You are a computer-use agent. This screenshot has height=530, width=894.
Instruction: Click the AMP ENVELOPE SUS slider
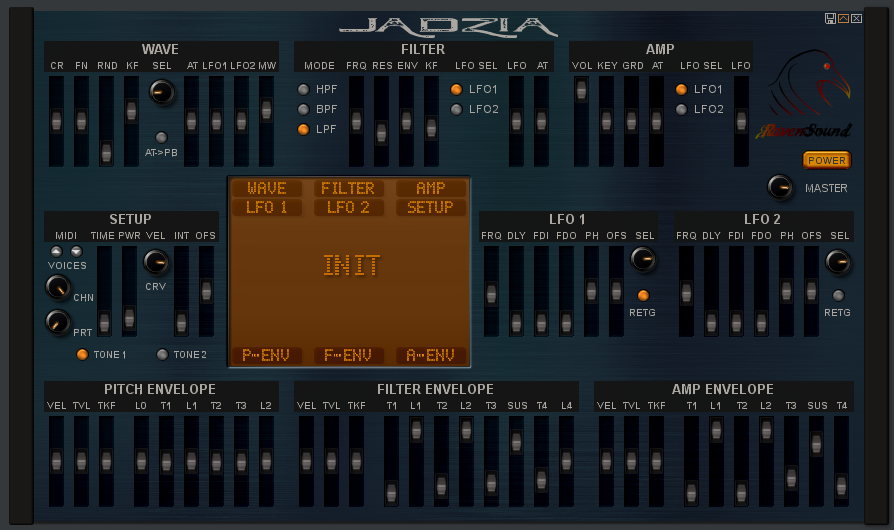tap(816, 461)
